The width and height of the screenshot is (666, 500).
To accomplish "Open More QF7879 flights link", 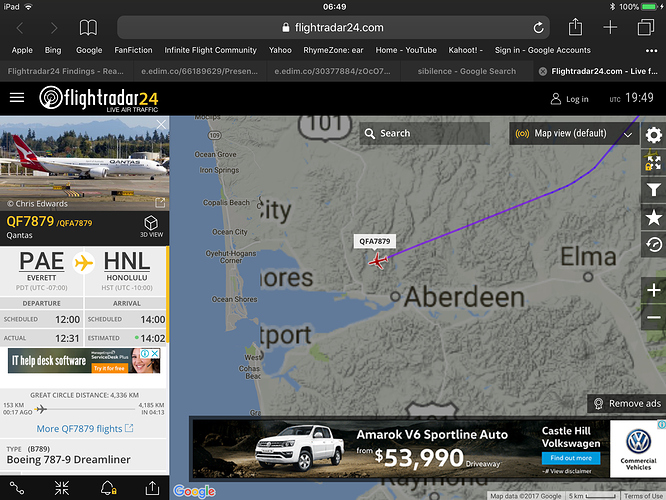I will coord(85,429).
